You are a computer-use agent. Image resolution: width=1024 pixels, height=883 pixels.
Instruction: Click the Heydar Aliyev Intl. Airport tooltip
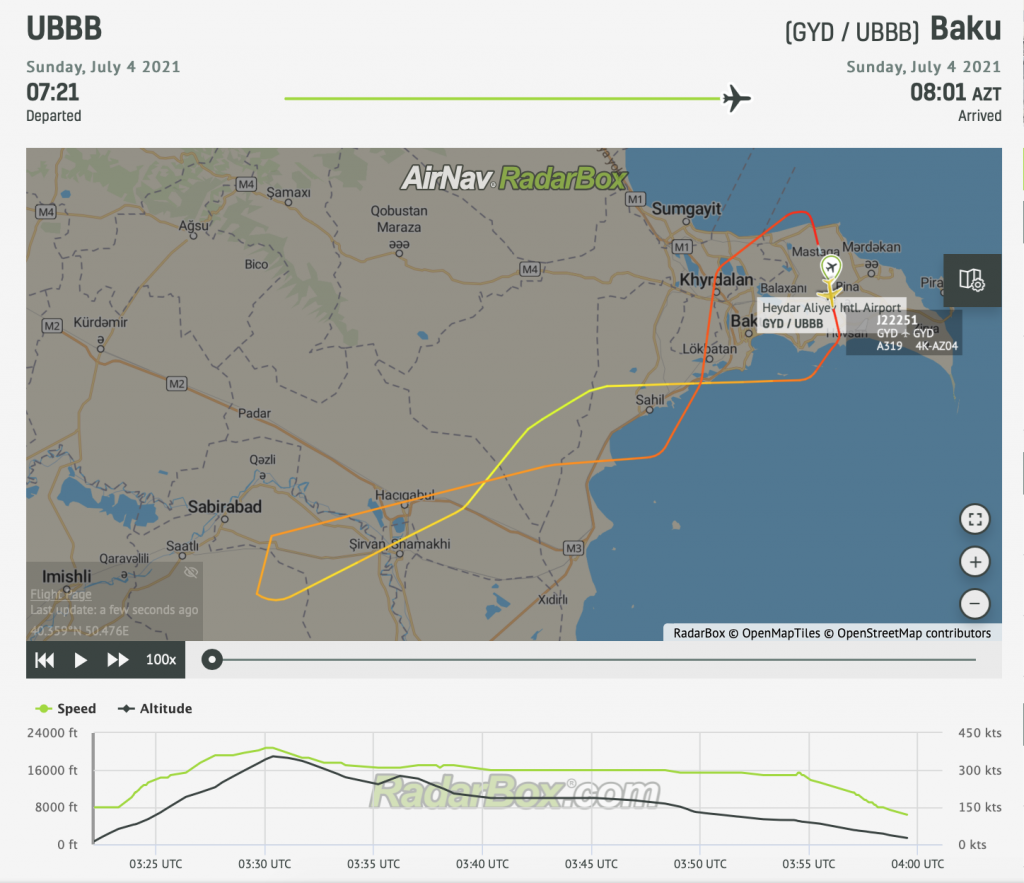[x=832, y=308]
